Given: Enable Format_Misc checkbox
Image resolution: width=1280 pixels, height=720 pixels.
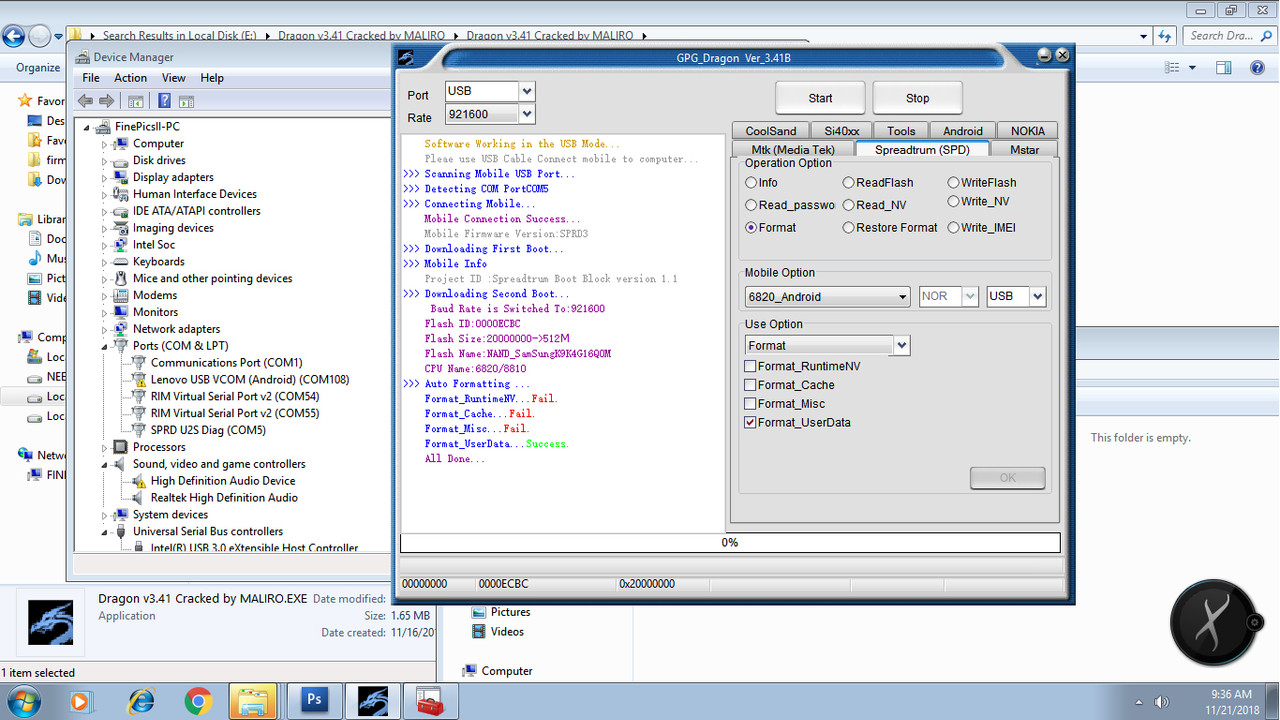Looking at the screenshot, I should click(750, 404).
